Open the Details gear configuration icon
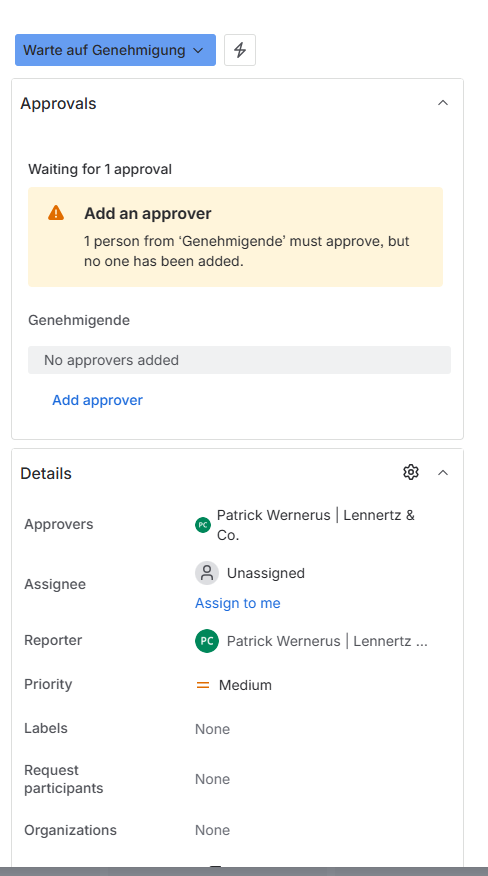The width and height of the screenshot is (488, 876). click(x=411, y=472)
